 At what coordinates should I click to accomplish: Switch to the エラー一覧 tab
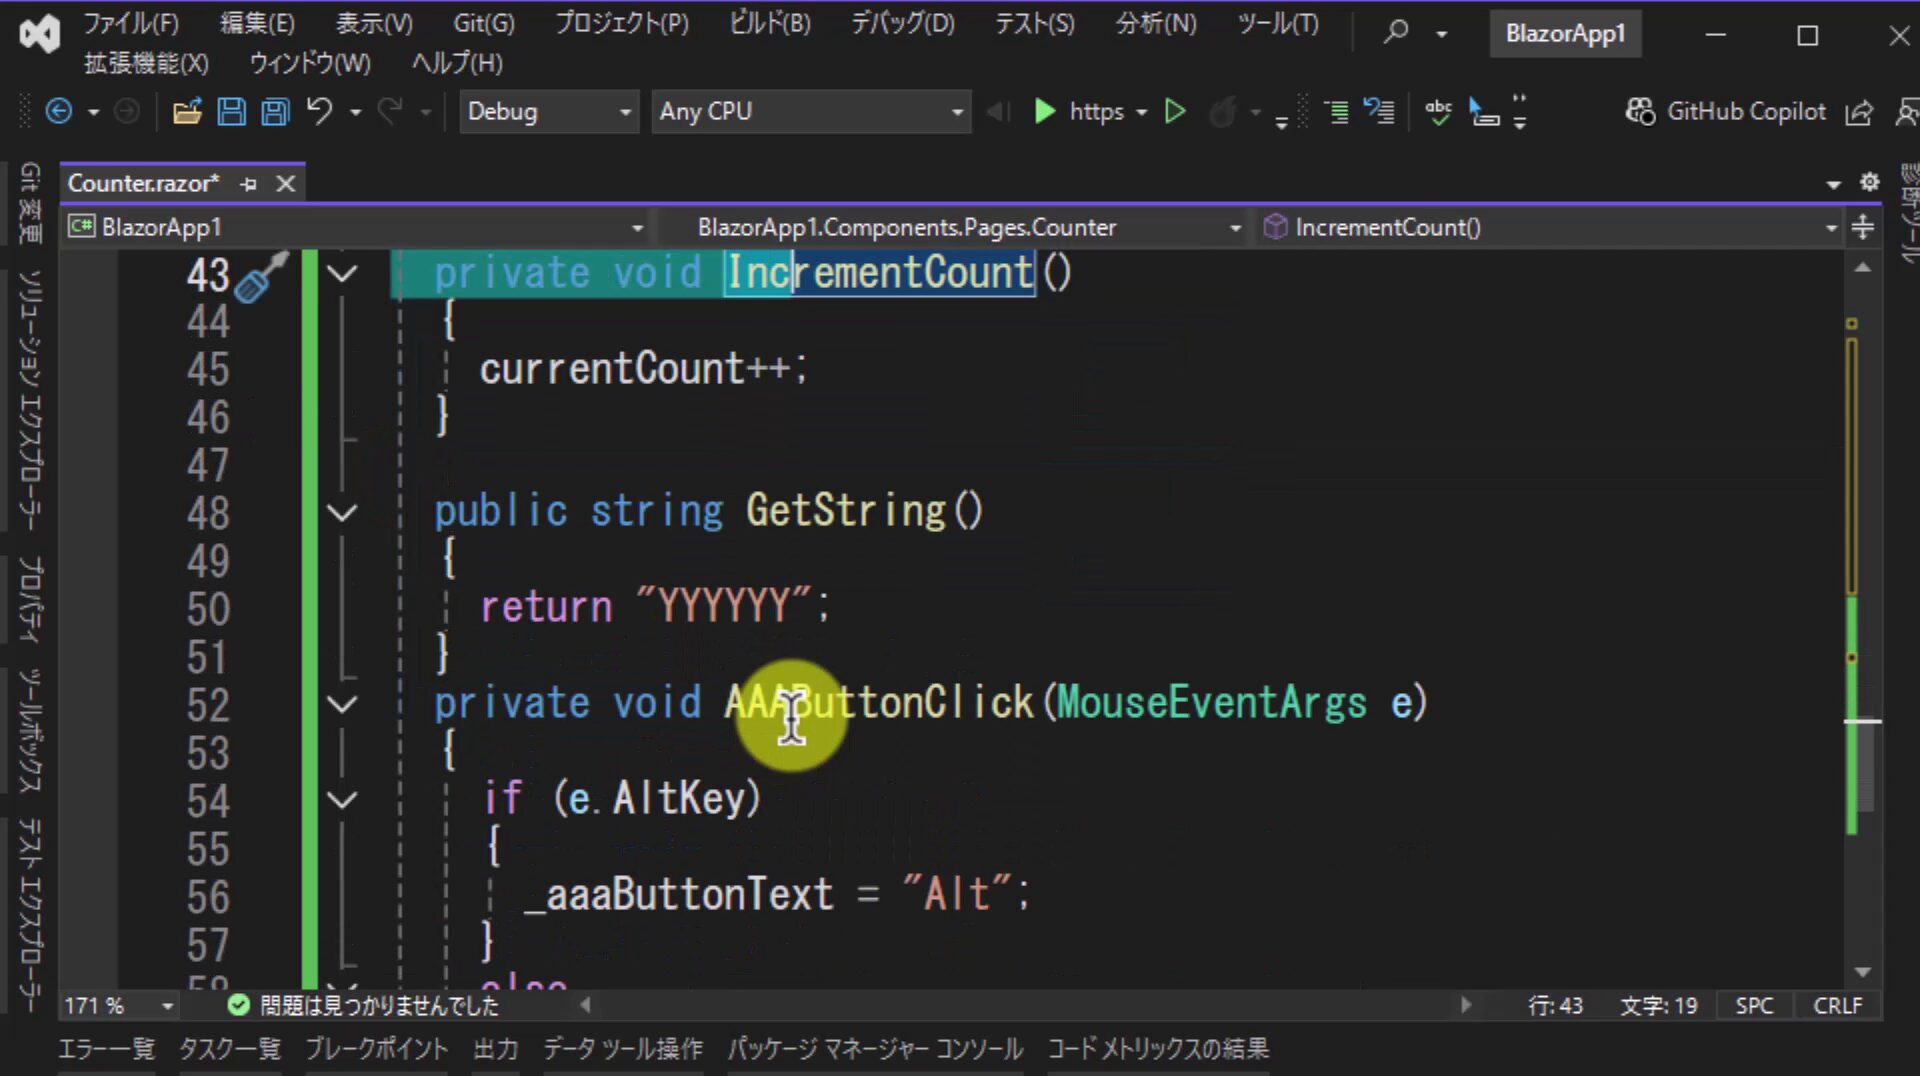pos(106,1048)
